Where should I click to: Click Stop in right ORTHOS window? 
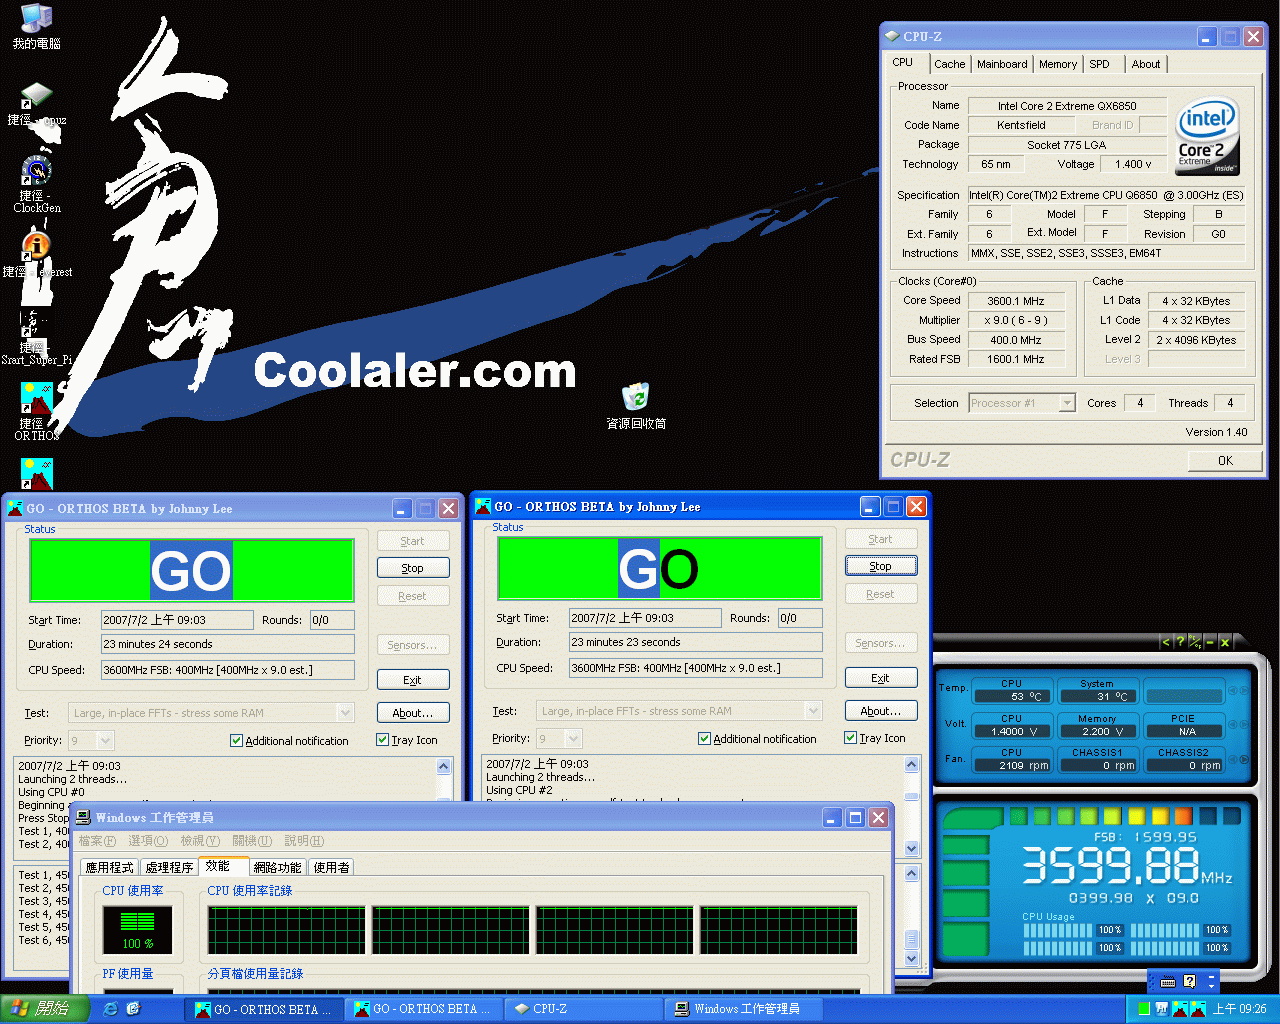pos(881,566)
